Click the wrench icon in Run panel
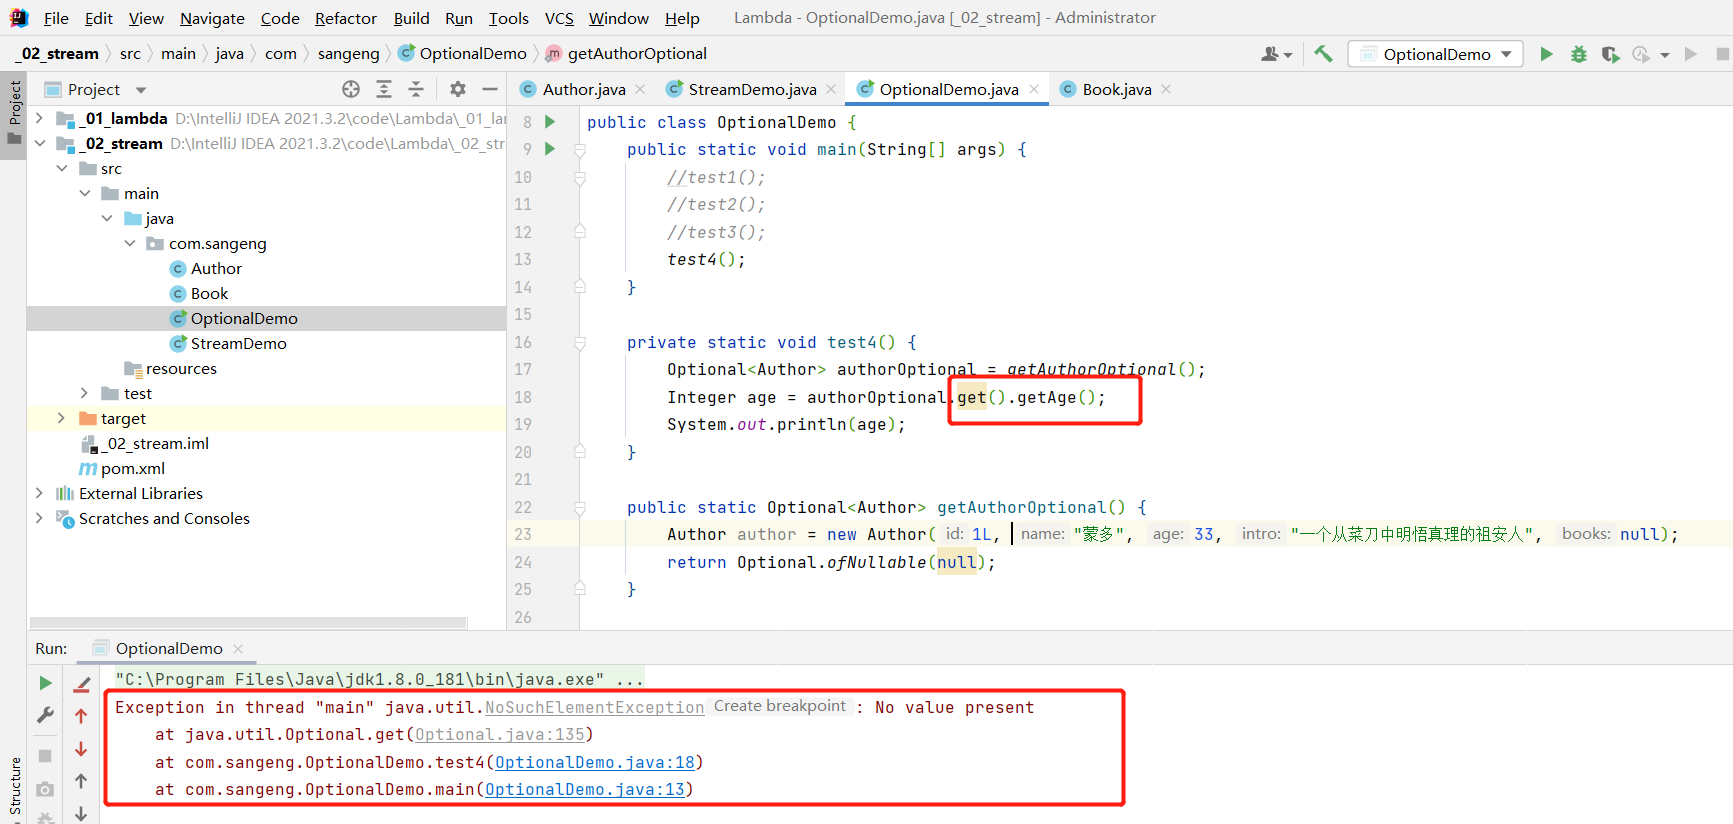The height and width of the screenshot is (824, 1733). click(x=45, y=716)
